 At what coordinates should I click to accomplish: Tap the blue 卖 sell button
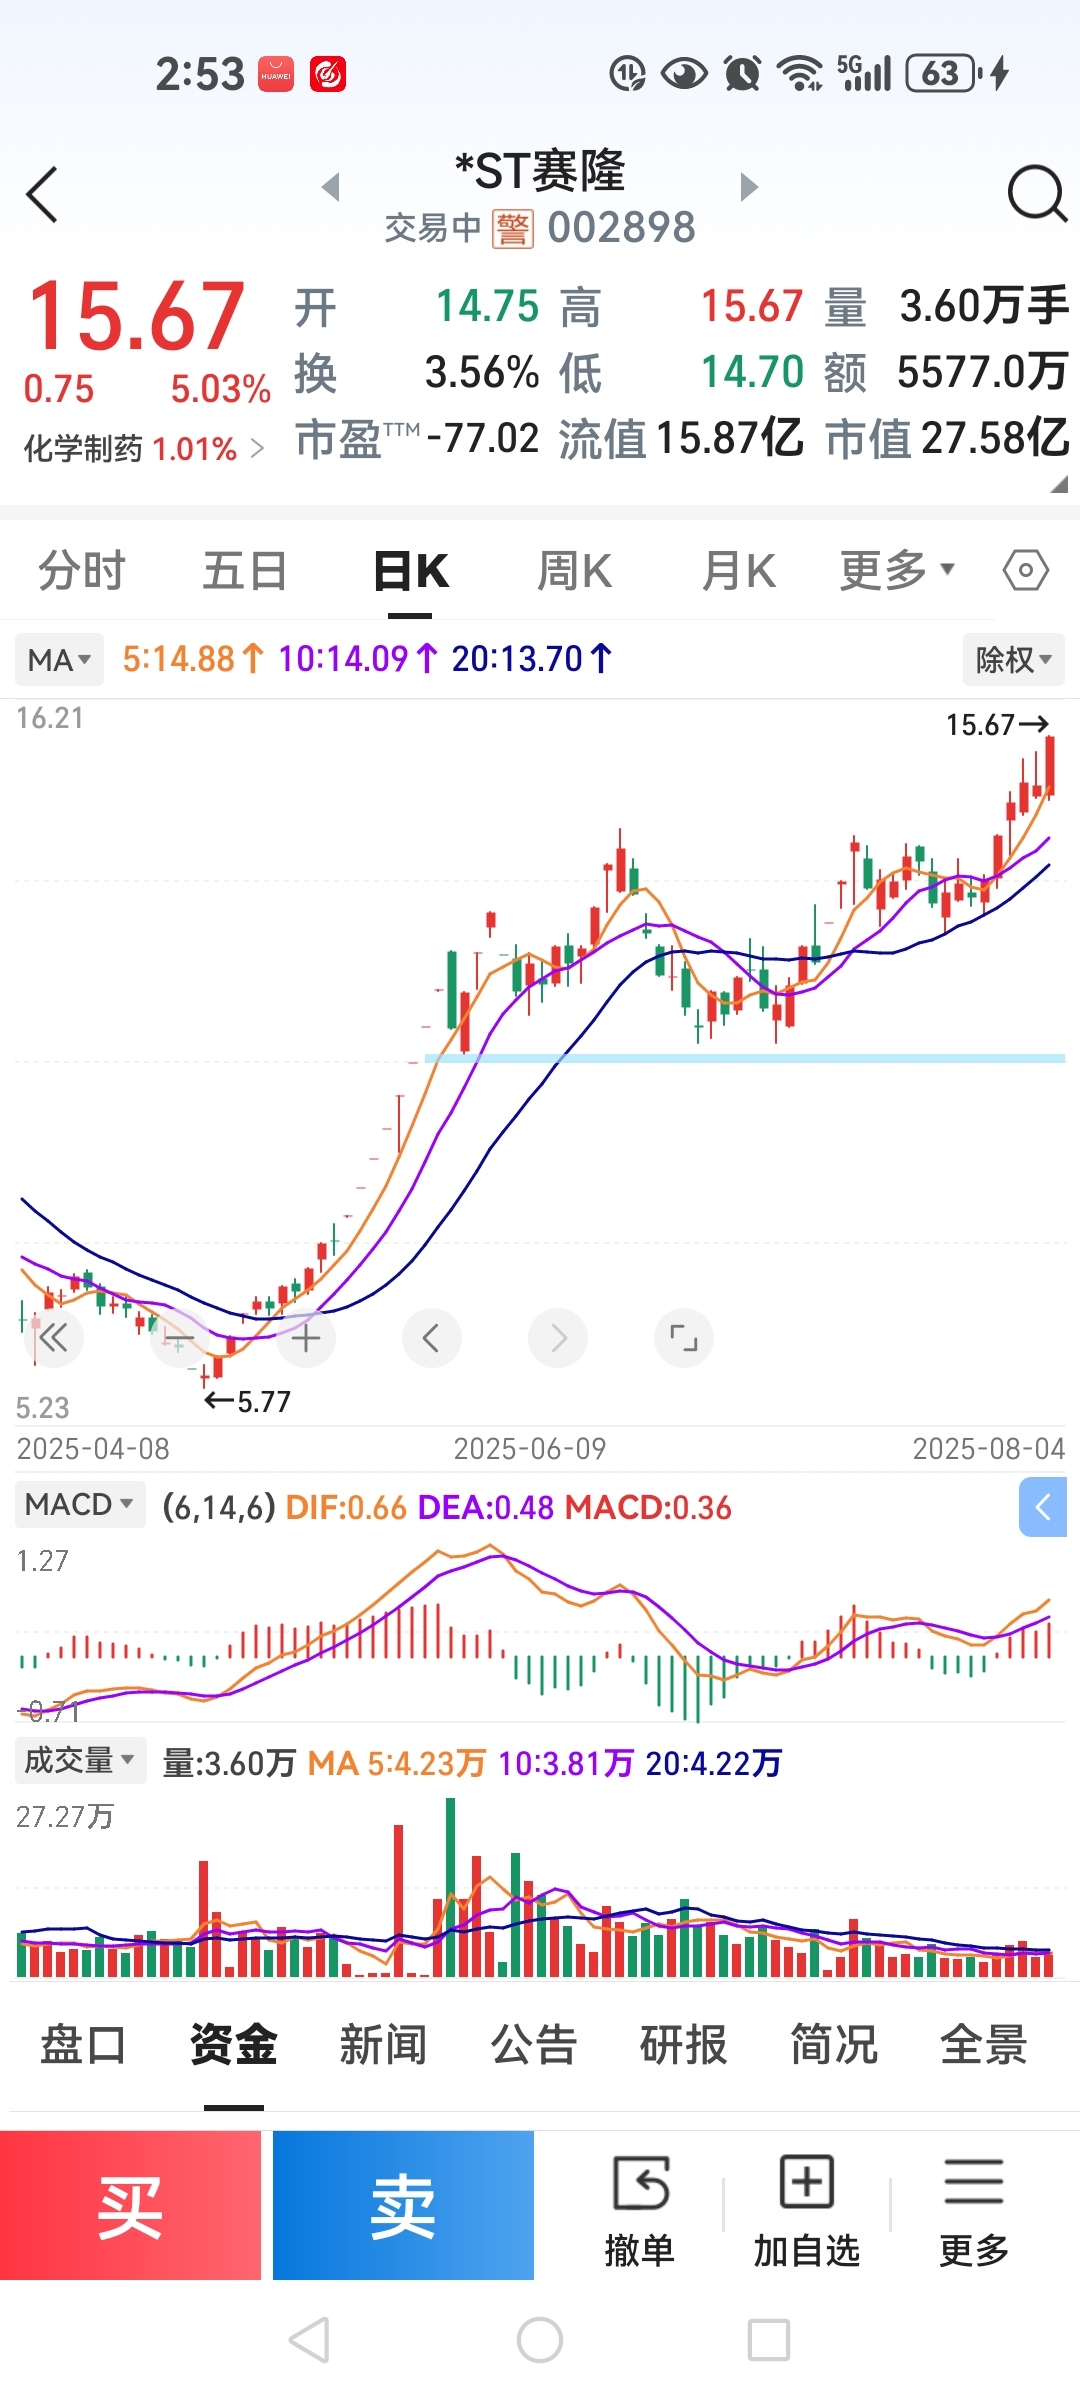[x=403, y=2206]
